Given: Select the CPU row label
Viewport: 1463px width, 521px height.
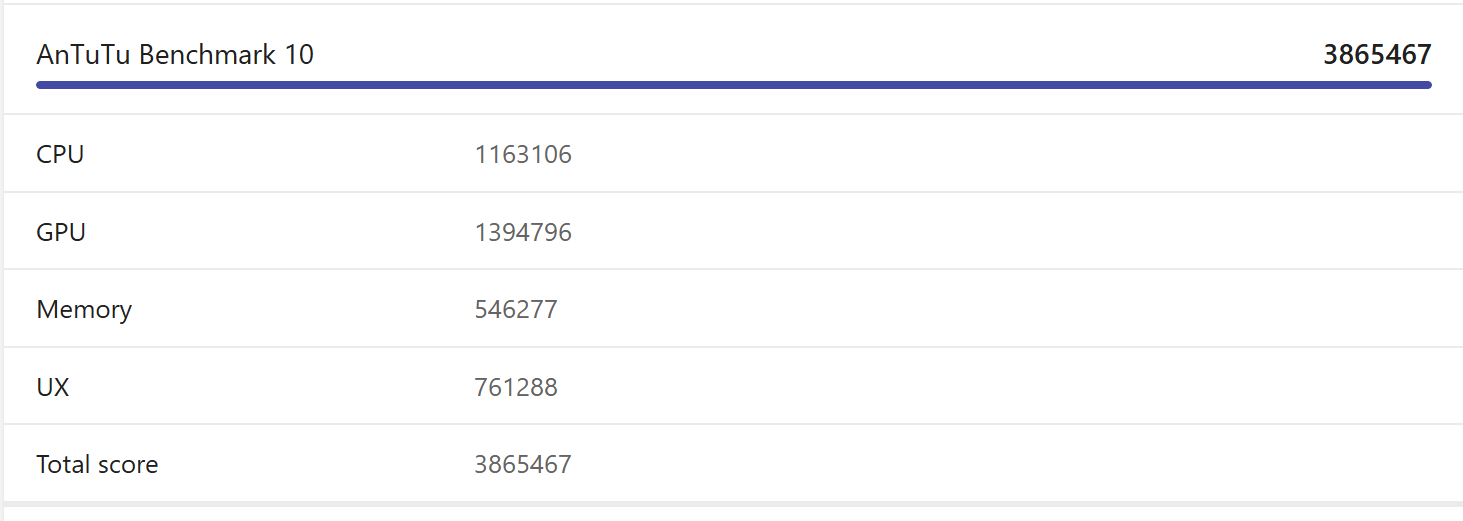Looking at the screenshot, I should pyautogui.click(x=60, y=155).
